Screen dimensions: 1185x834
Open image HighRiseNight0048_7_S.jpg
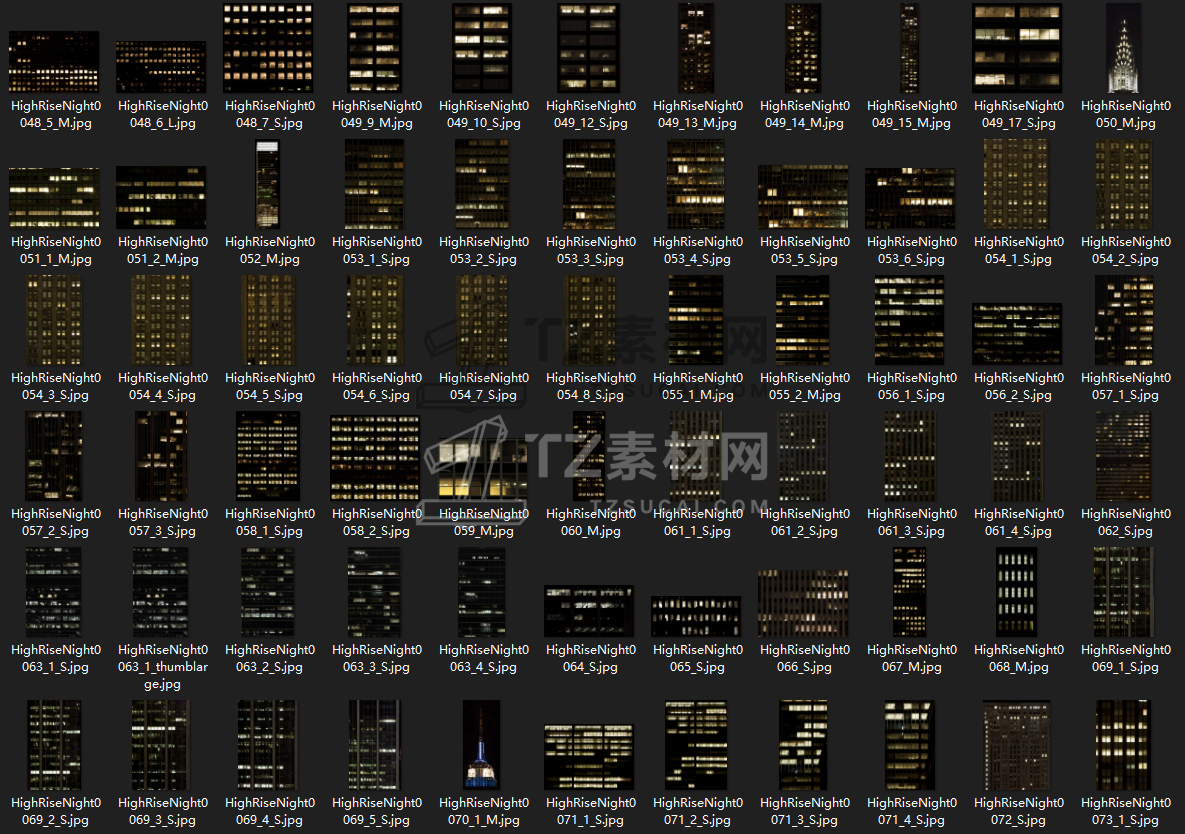pos(268,48)
